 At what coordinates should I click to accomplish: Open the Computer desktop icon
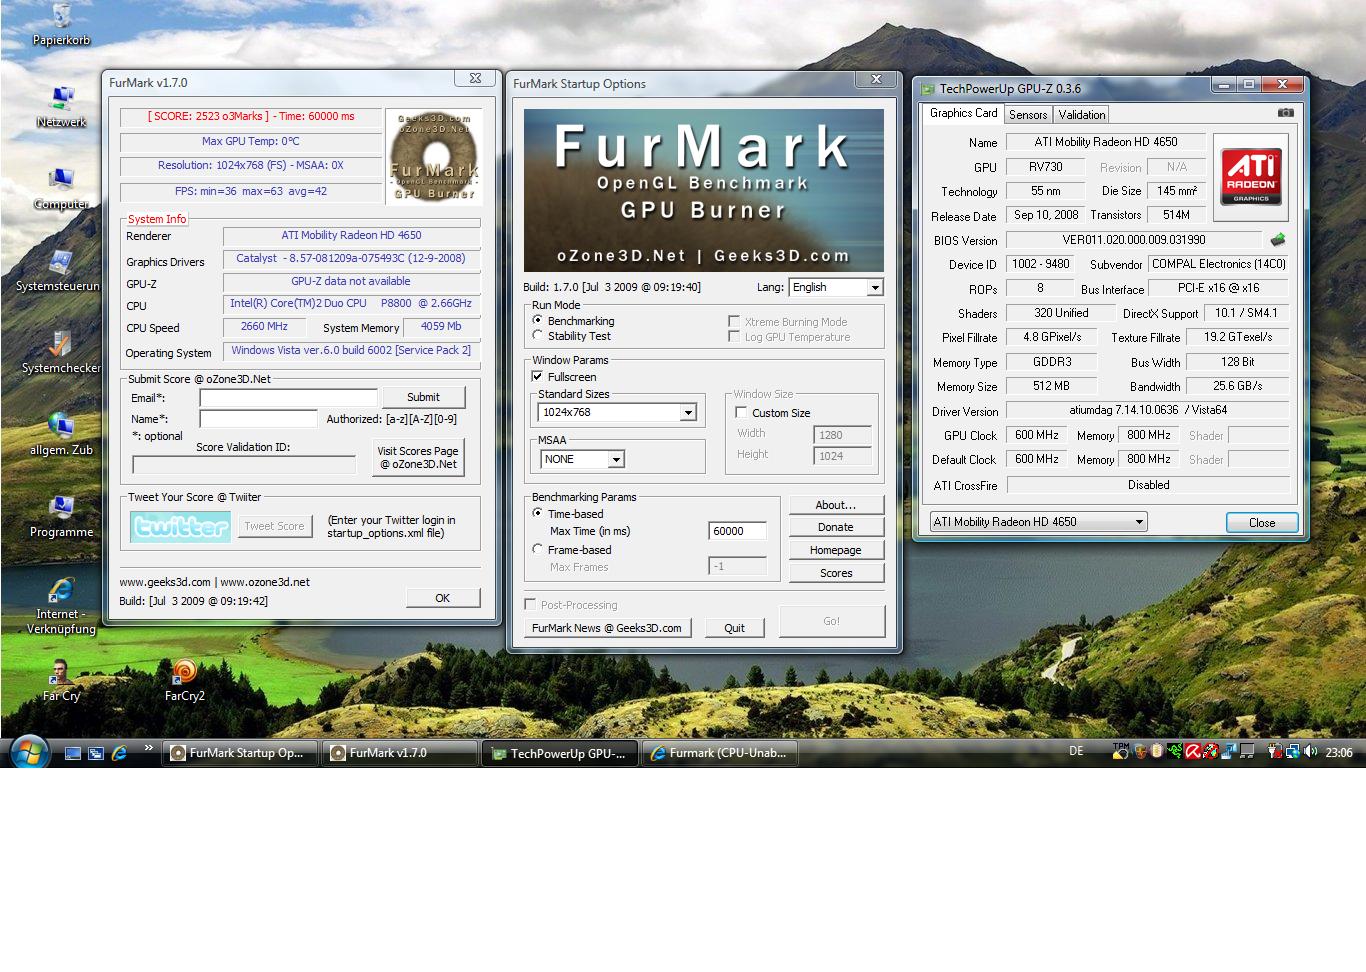coord(61,187)
